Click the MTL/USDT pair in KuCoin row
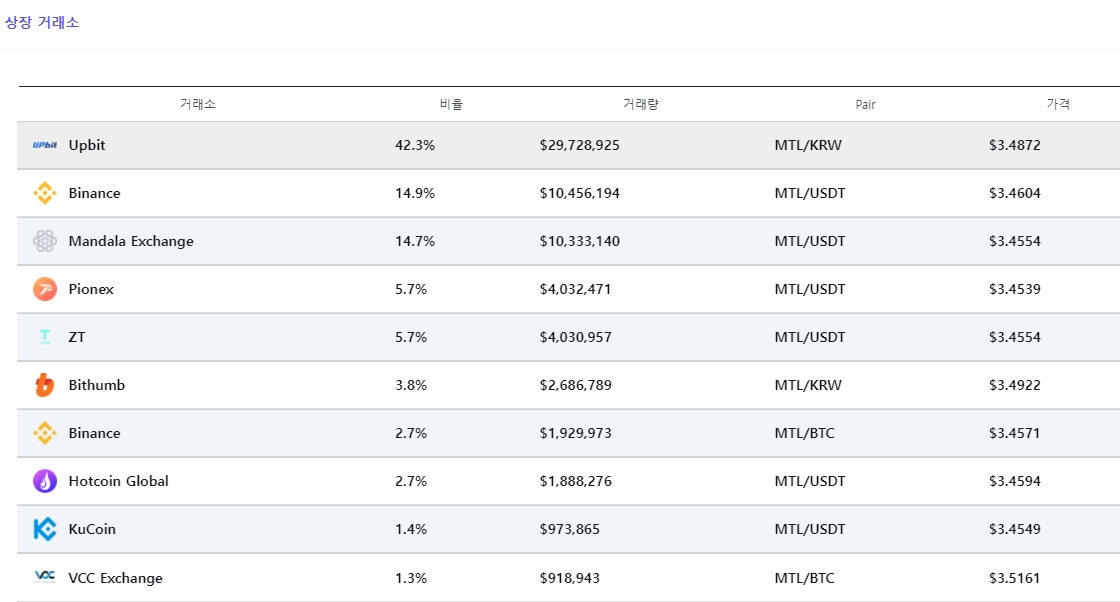The image size is (1120, 602). click(810, 528)
